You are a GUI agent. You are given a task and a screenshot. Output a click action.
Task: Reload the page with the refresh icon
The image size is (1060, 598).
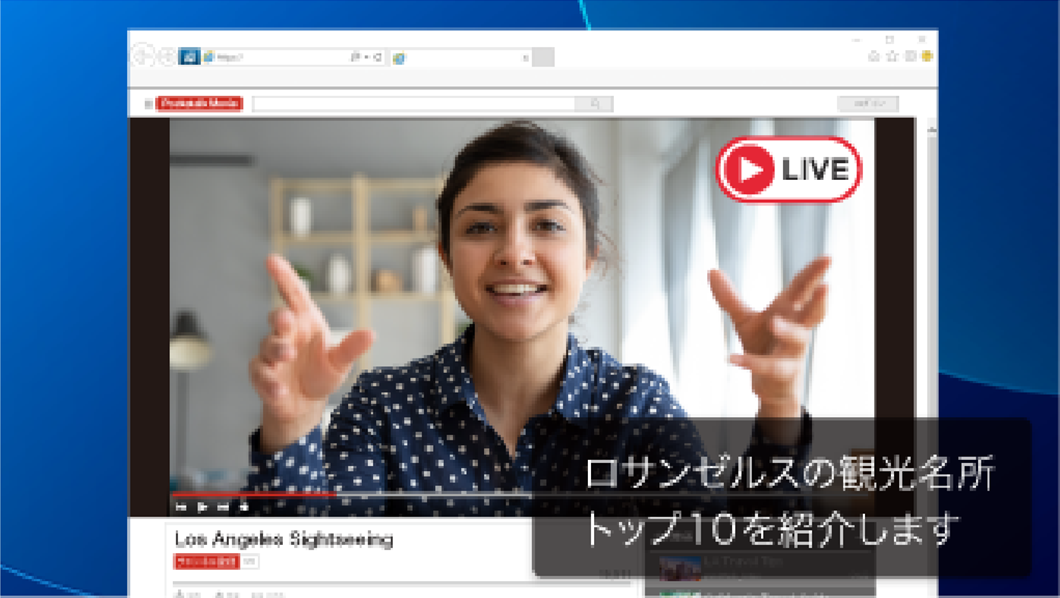pos(377,57)
